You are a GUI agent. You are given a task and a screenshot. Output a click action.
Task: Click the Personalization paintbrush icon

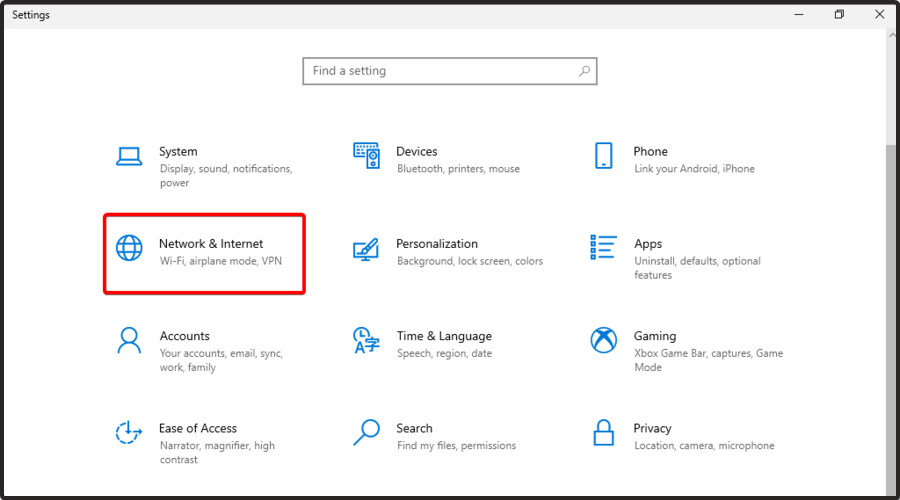pyautogui.click(x=366, y=249)
